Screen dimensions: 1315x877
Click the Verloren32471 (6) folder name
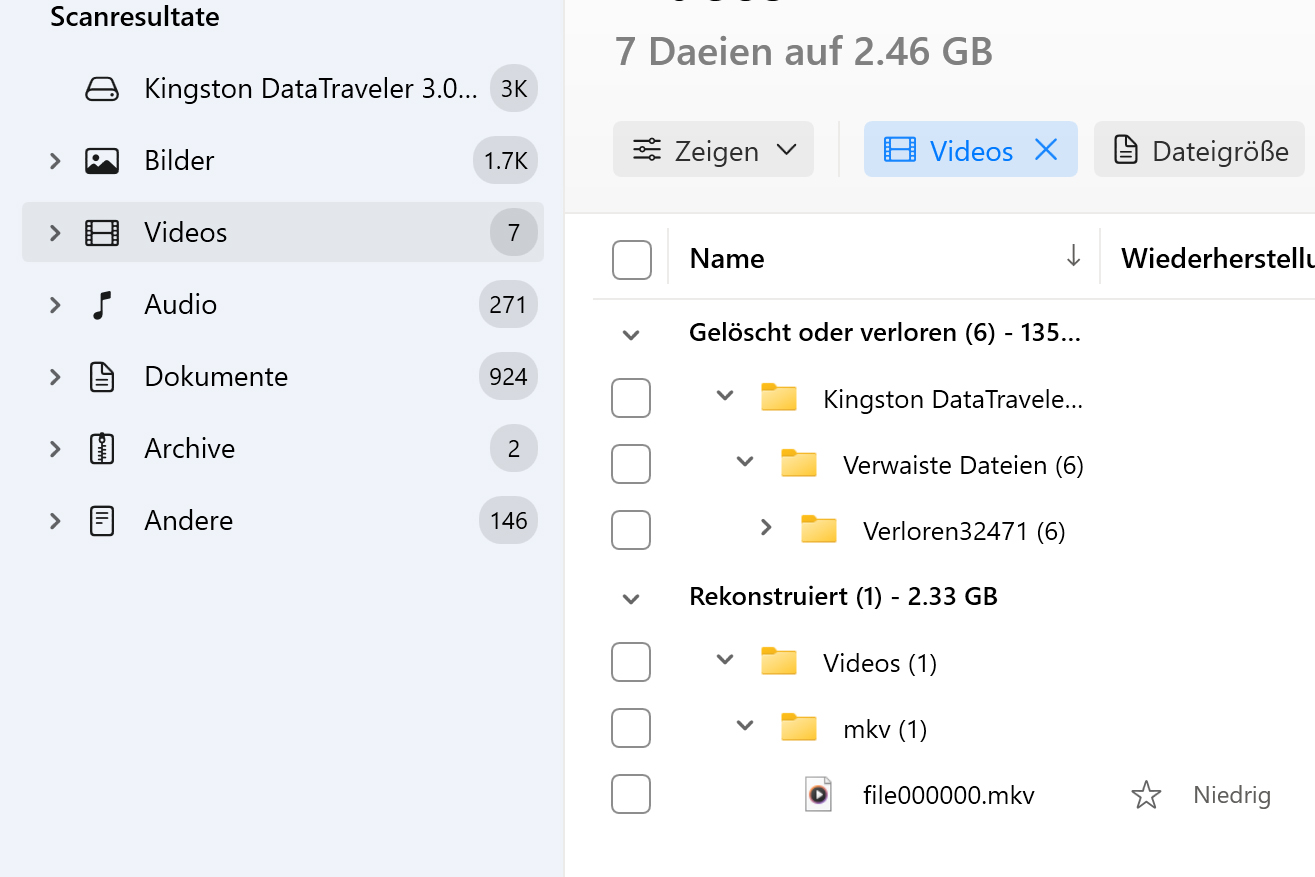point(964,531)
